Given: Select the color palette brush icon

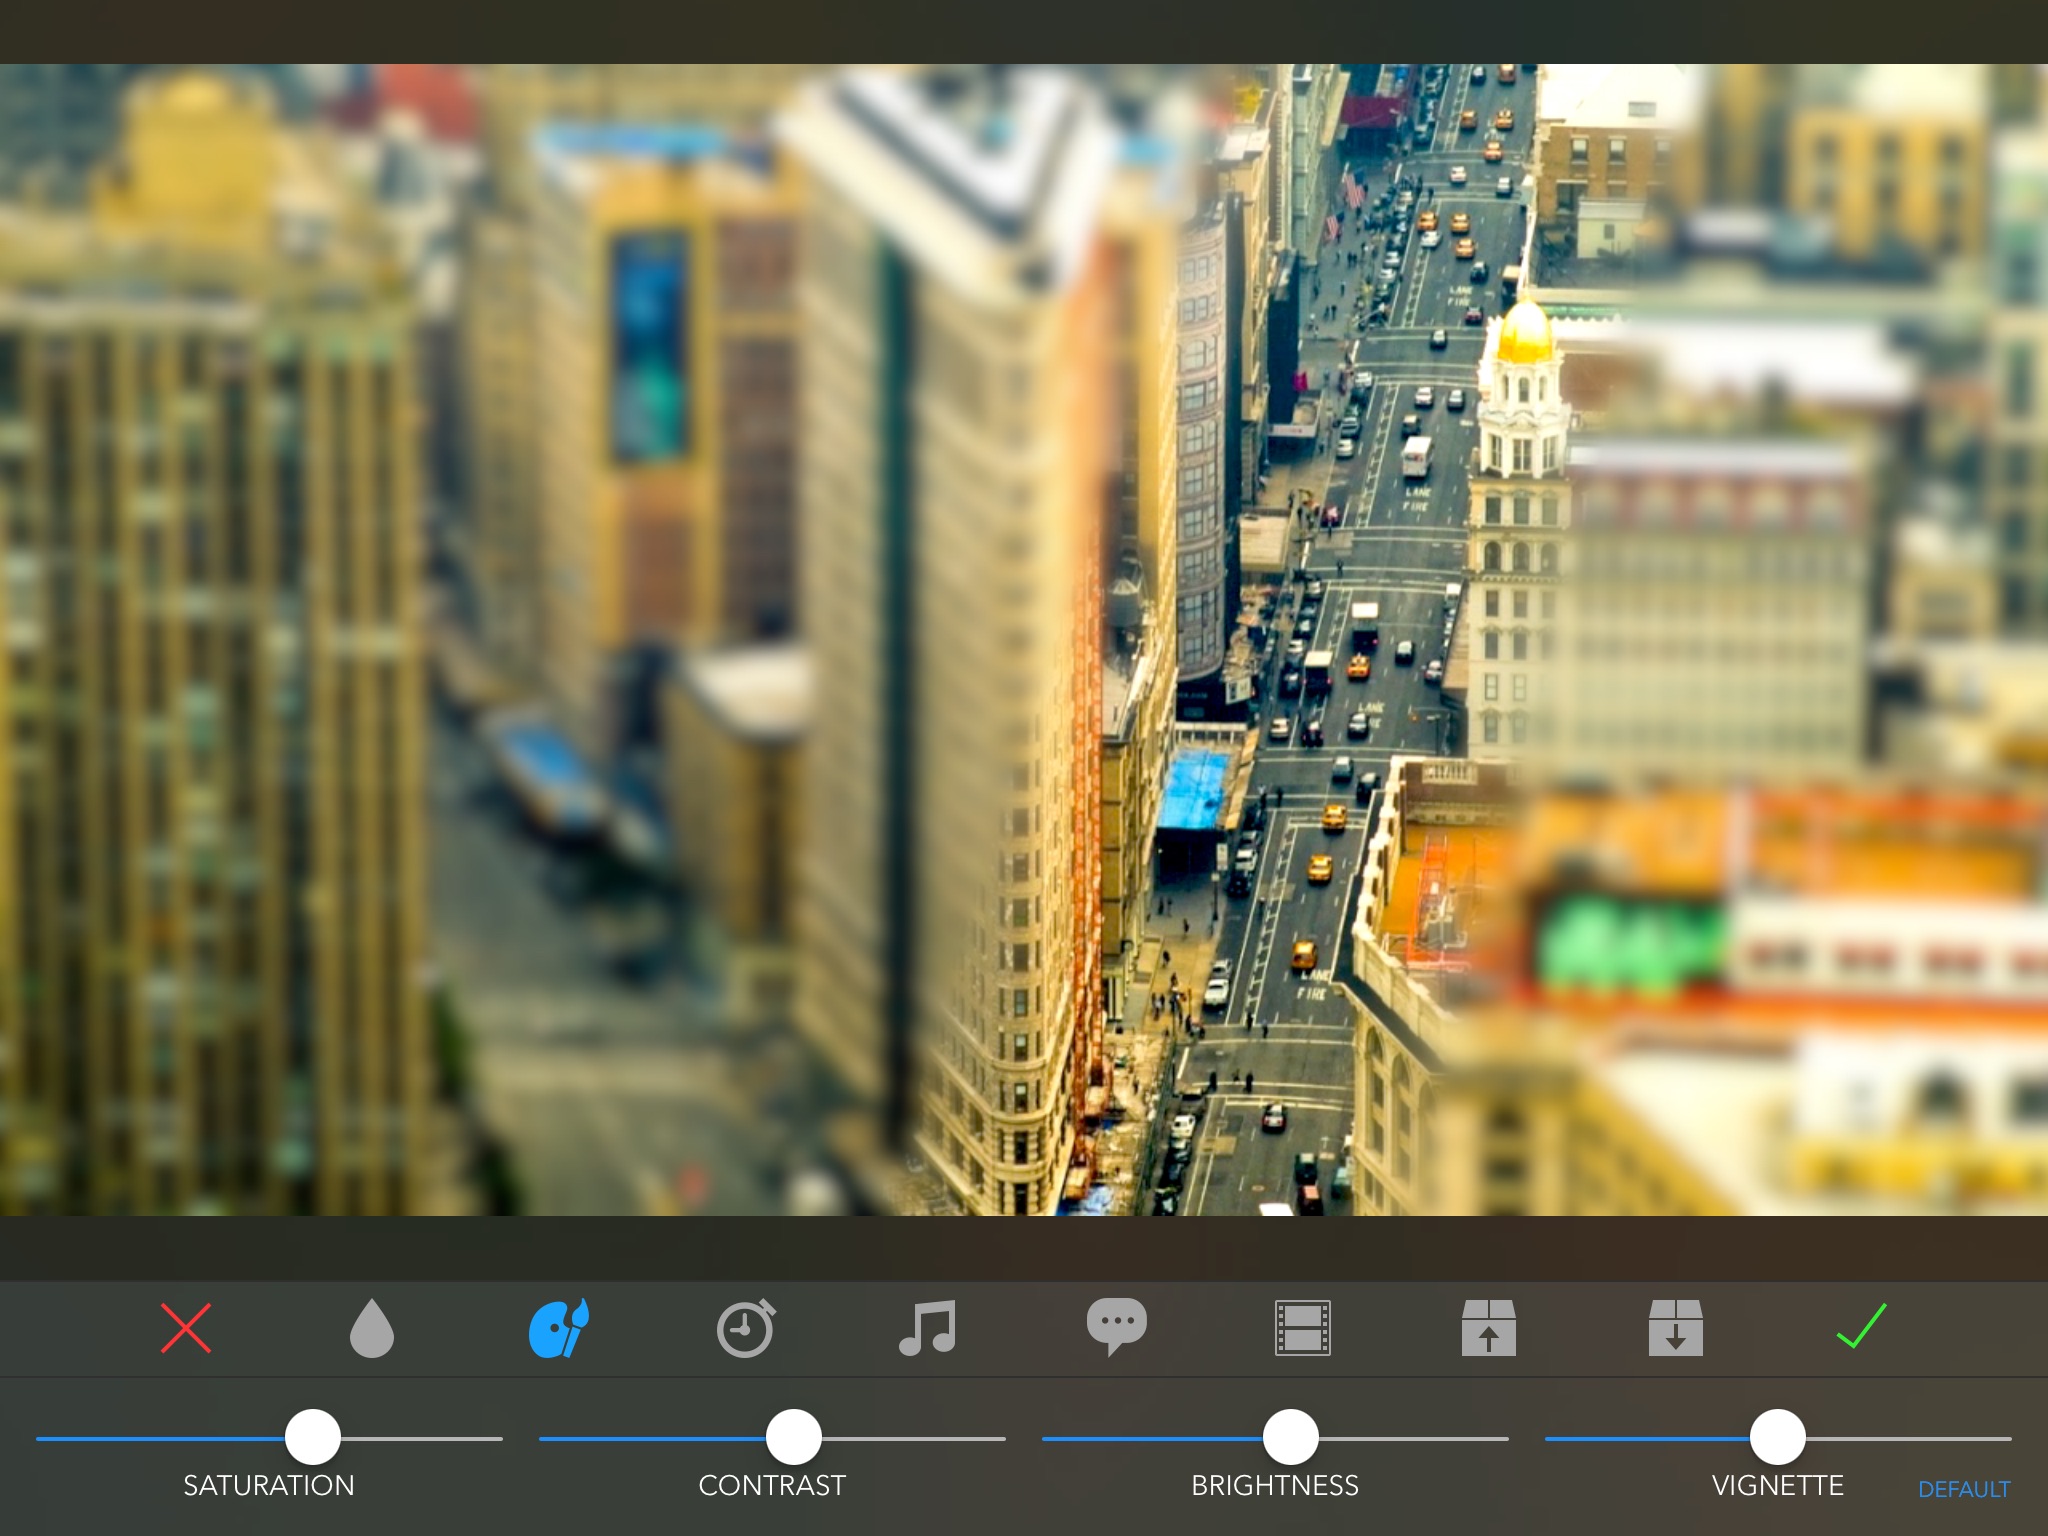Looking at the screenshot, I should [x=559, y=1328].
